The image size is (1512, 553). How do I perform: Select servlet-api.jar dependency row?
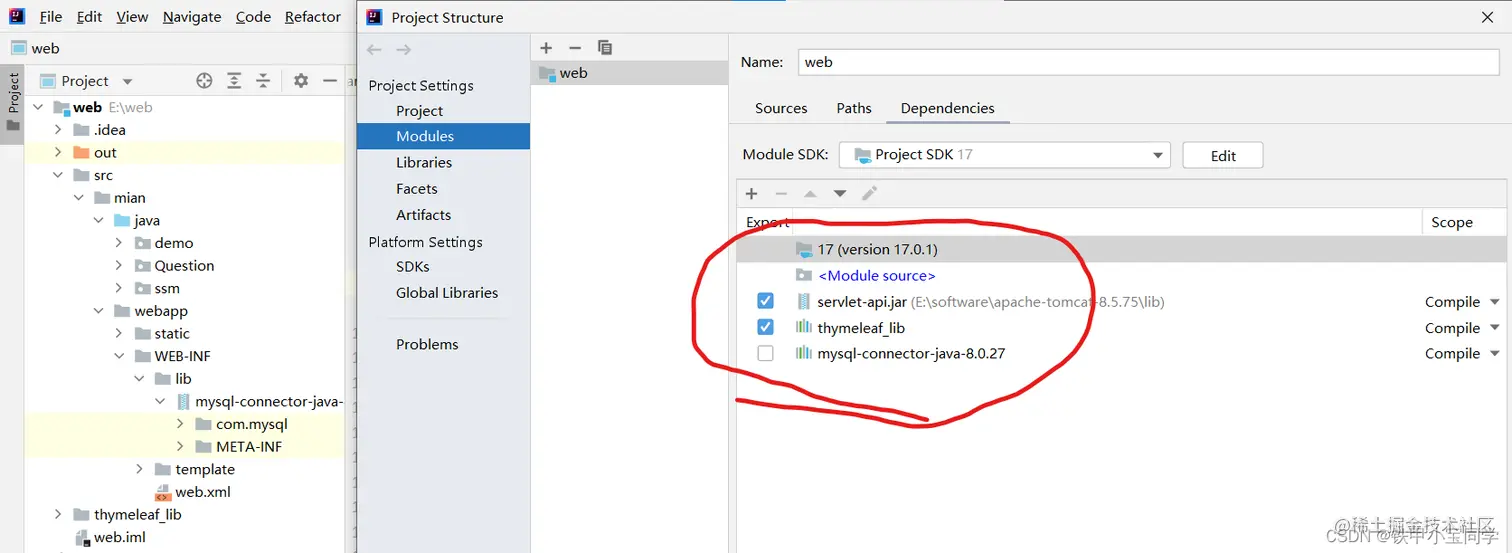pyautogui.click(x=1121, y=302)
